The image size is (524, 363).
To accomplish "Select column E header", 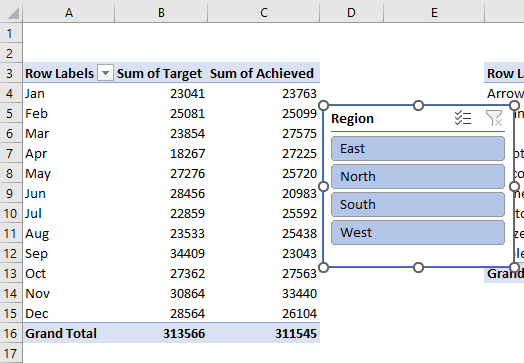I will (x=434, y=12).
